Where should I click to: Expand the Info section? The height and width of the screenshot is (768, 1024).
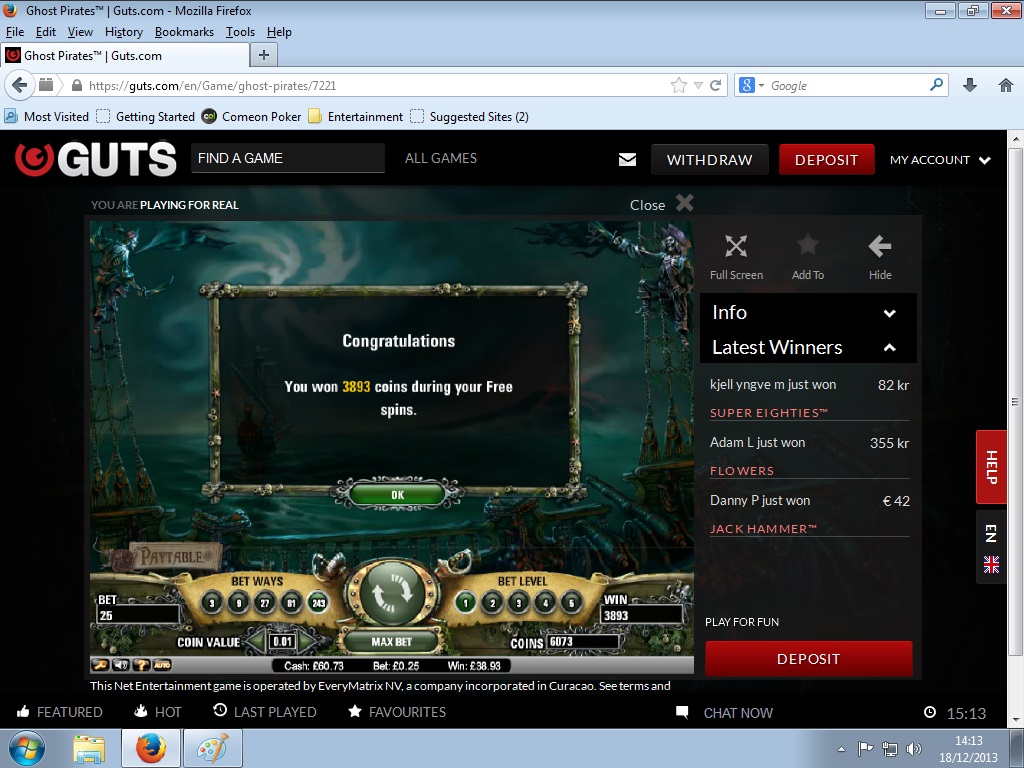(x=889, y=313)
